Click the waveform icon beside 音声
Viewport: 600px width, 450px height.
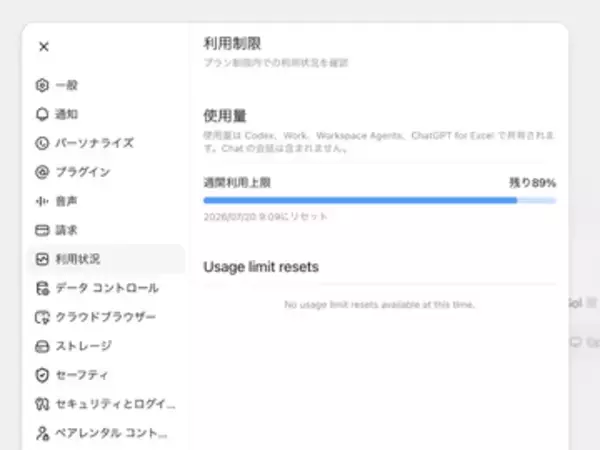[42, 201]
